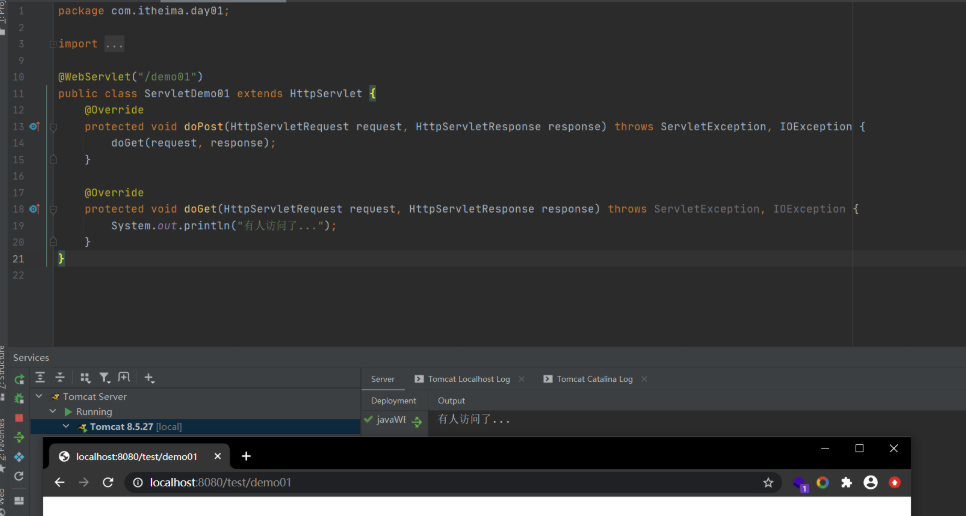The width and height of the screenshot is (966, 516).
Task: Click Deploy All icon in Services sidebar
Action: [19, 437]
